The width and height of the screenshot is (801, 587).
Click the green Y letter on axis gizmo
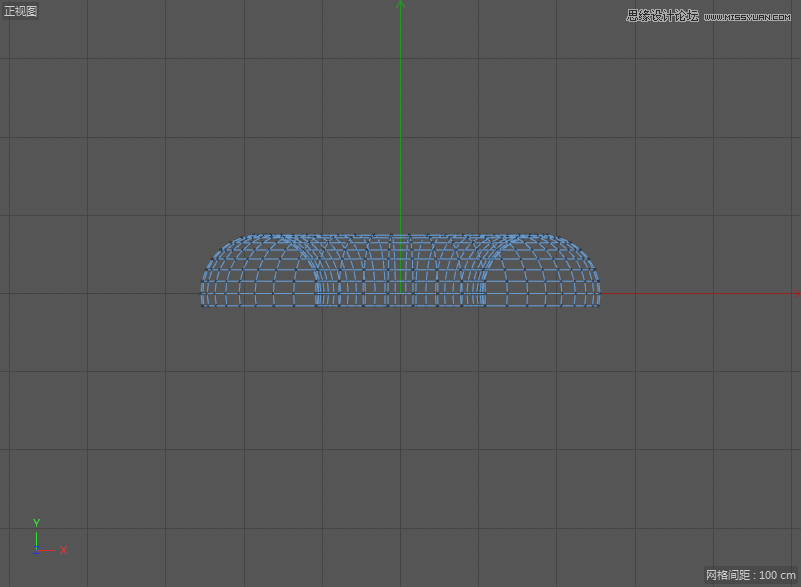(x=36, y=523)
